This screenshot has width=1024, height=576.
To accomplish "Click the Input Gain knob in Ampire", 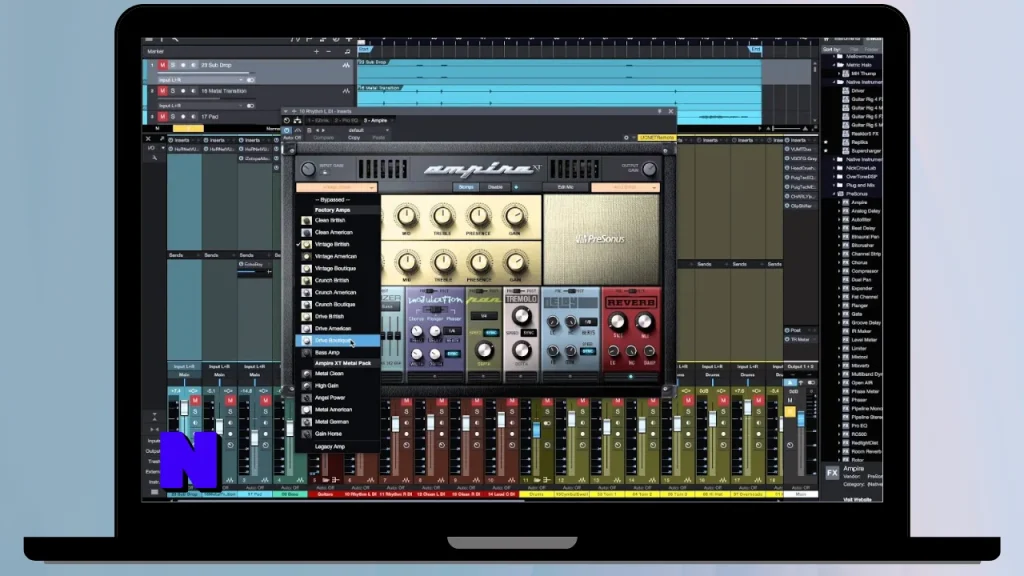I will click(308, 169).
